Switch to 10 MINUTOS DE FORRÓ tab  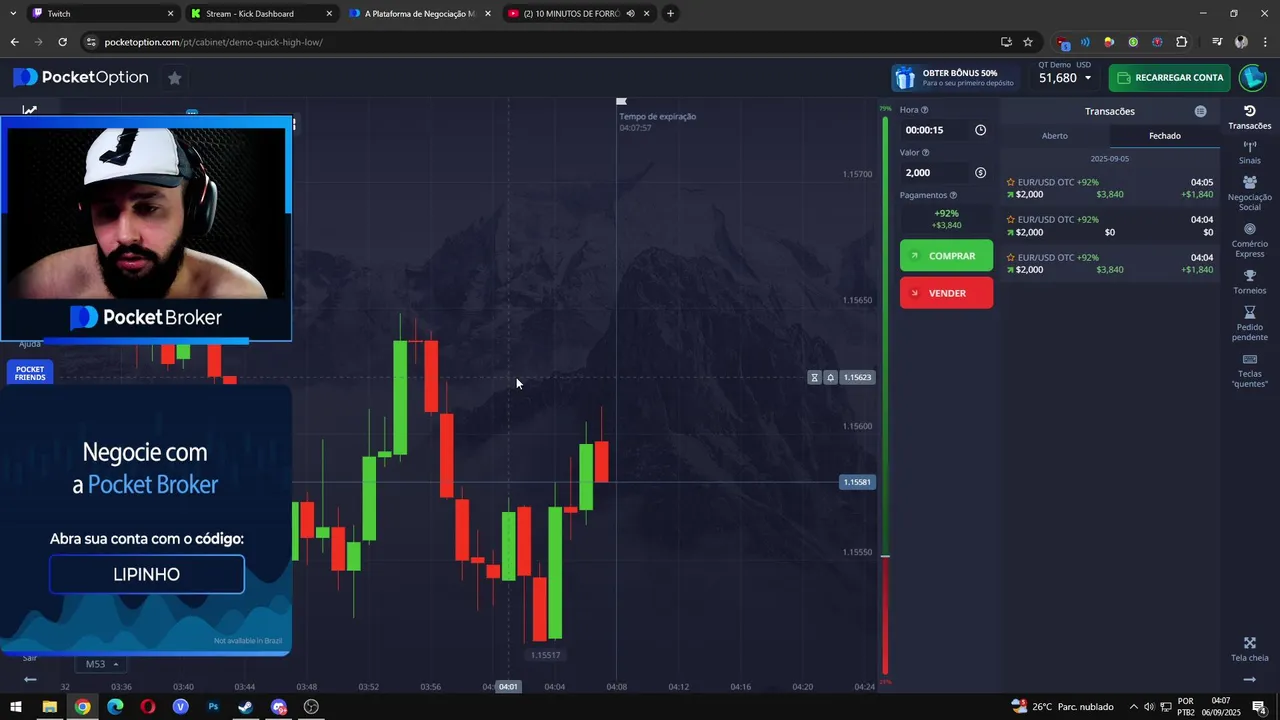(x=578, y=14)
